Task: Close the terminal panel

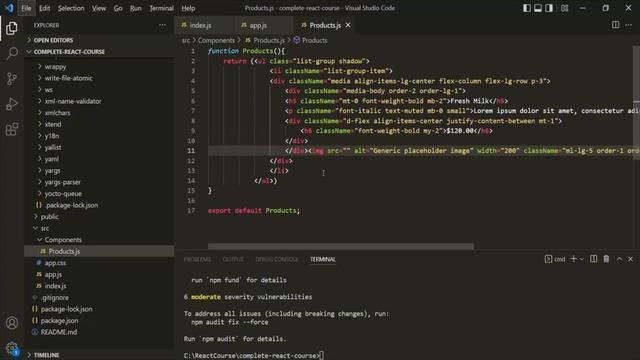Action: [x=631, y=259]
